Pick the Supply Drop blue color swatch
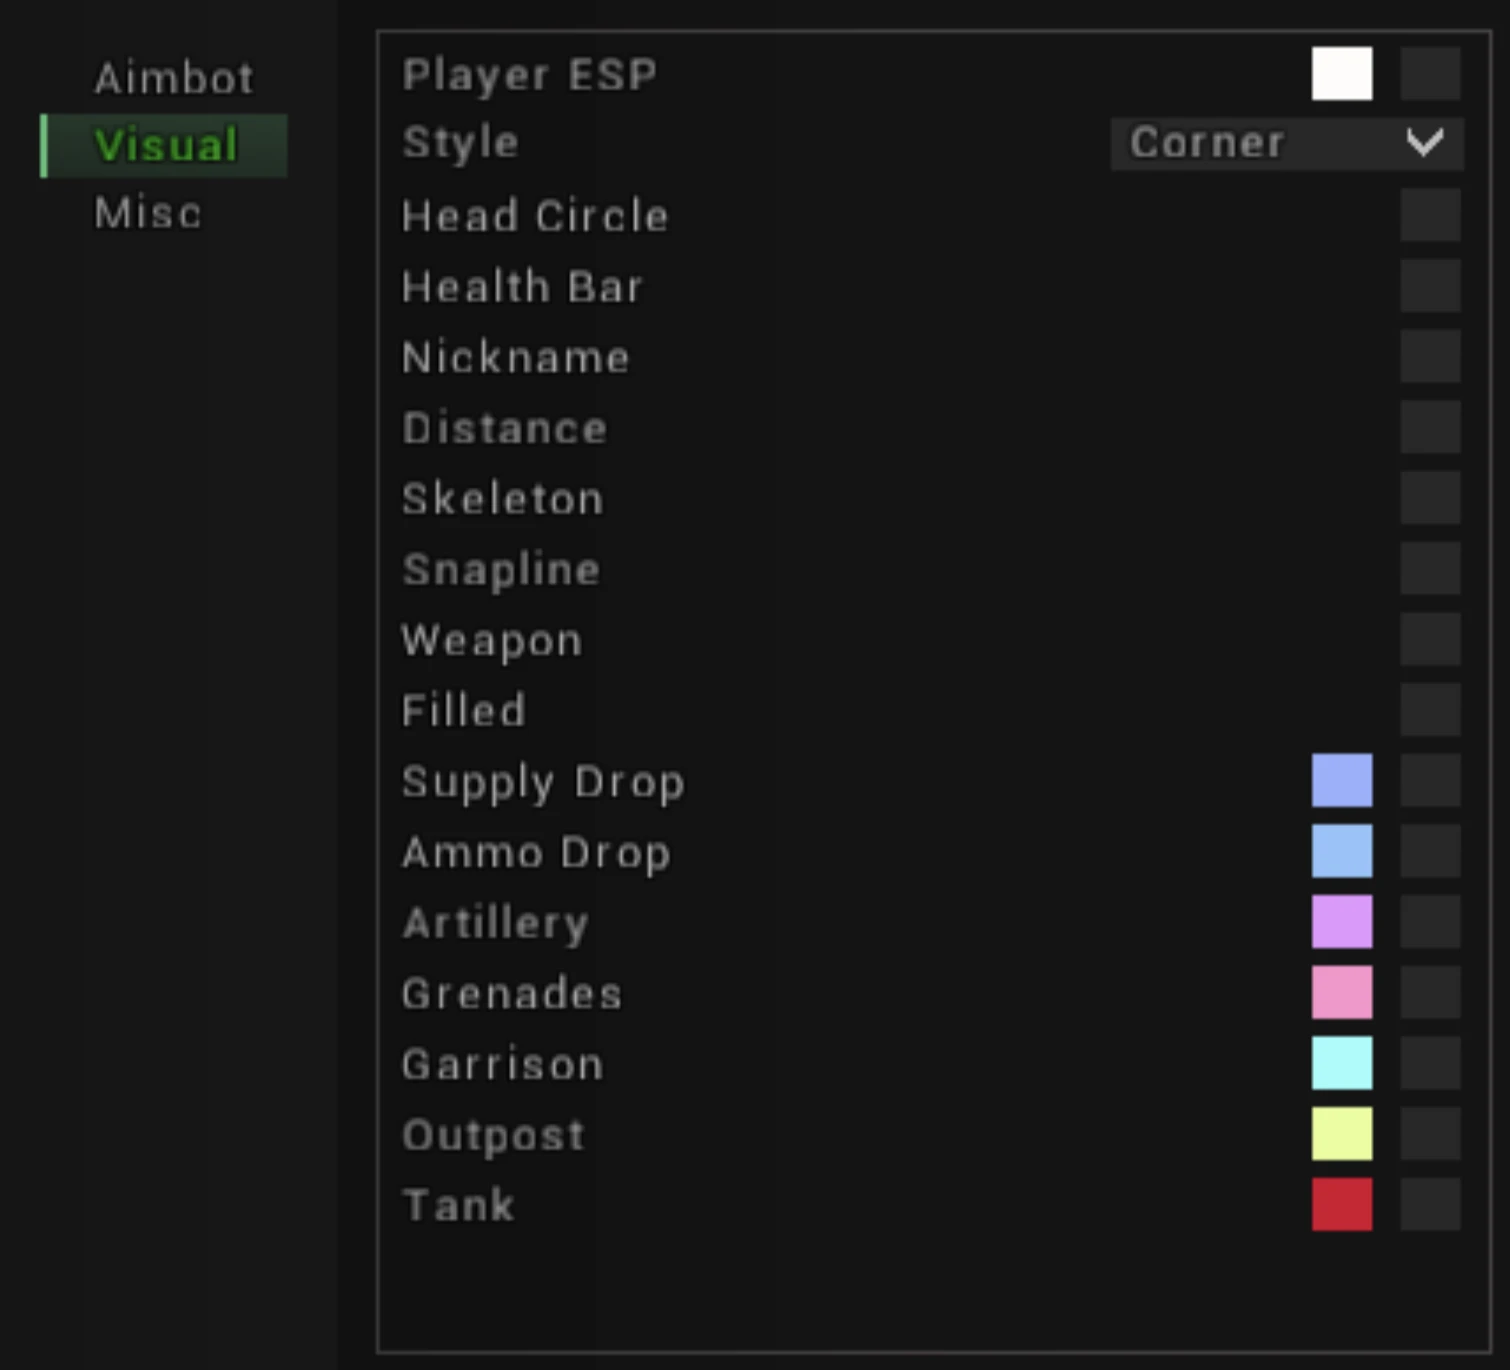This screenshot has height=1370, width=1510. point(1342,780)
